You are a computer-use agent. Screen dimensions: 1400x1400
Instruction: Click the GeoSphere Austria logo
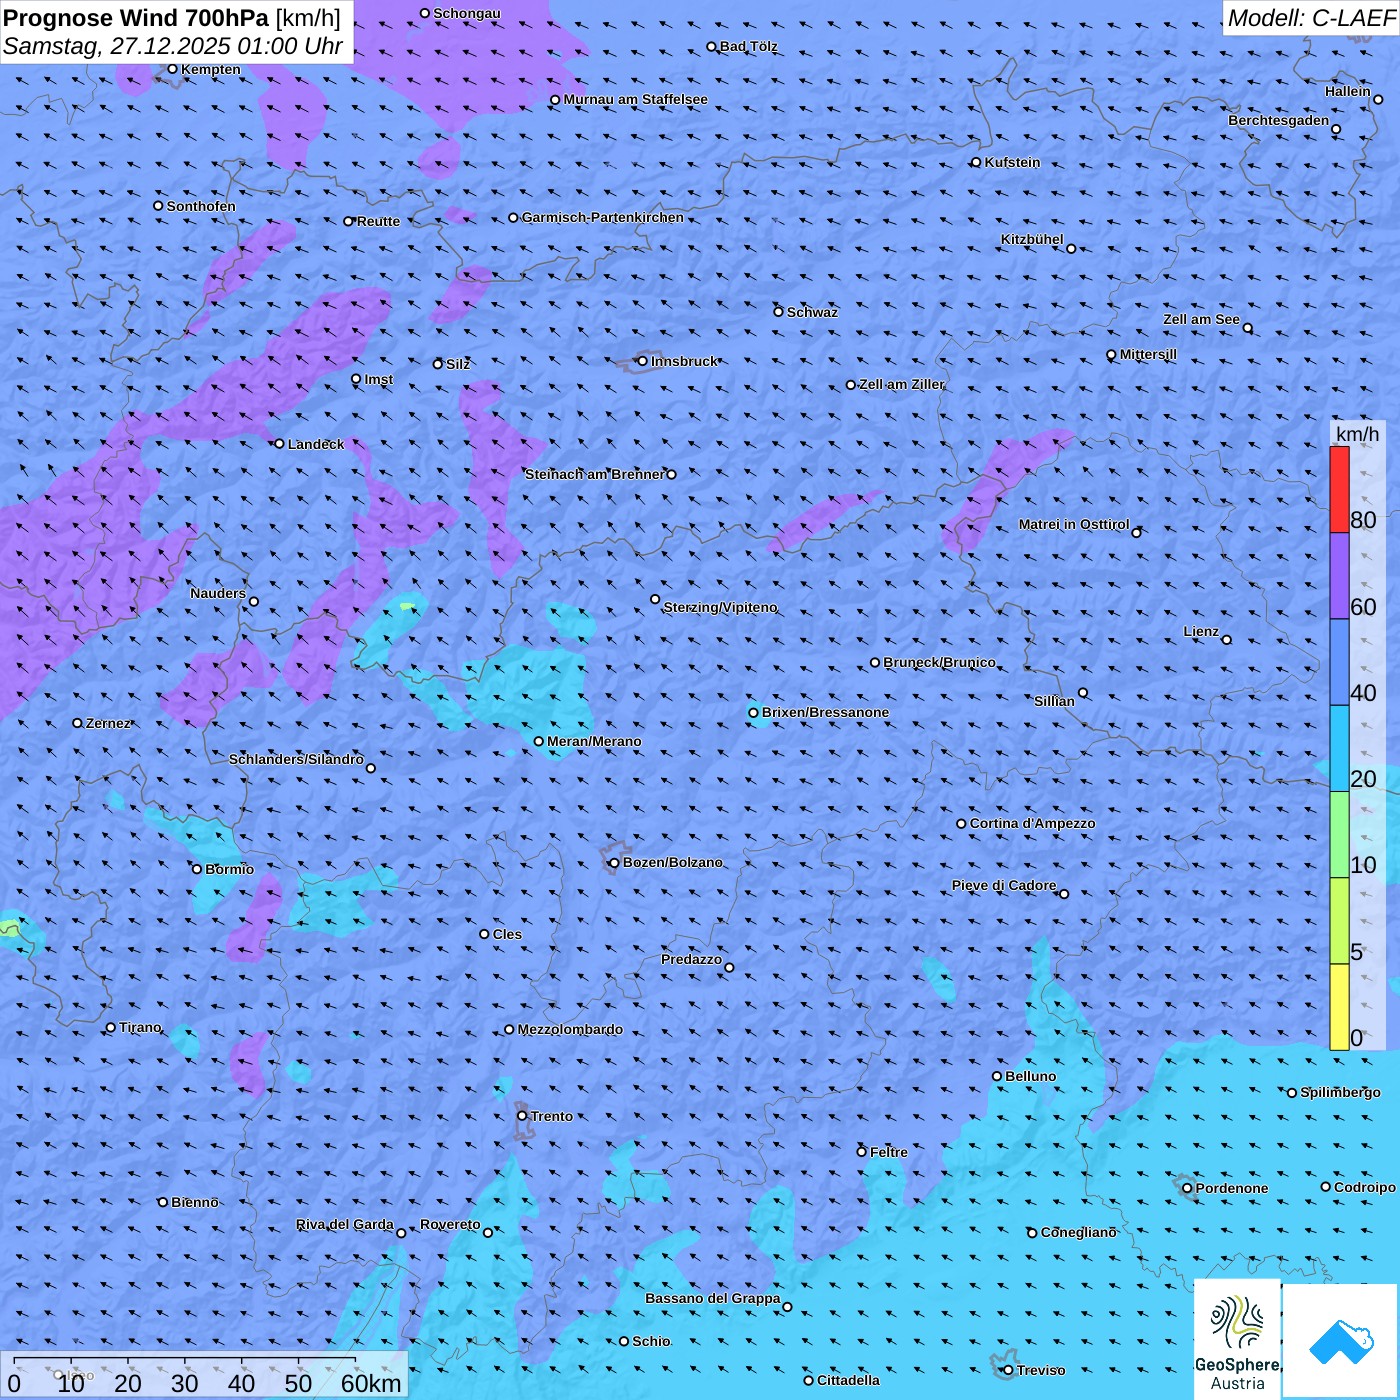(x=1237, y=1339)
